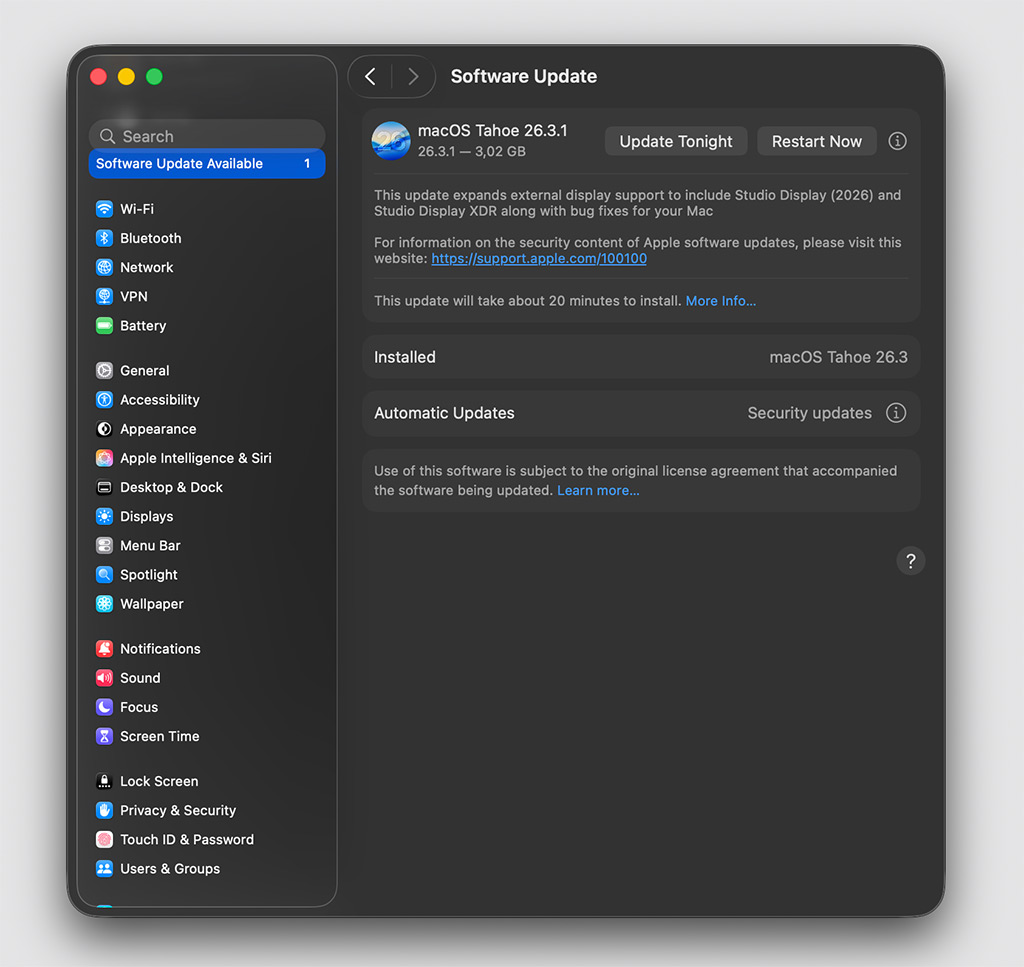Open the help question mark button
The width and height of the screenshot is (1024, 967).
(910, 561)
